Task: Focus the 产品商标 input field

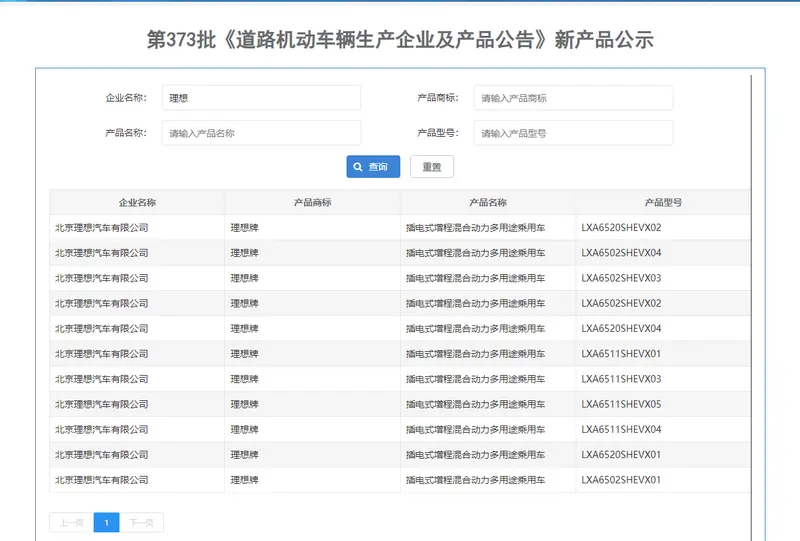Action: 573,97
